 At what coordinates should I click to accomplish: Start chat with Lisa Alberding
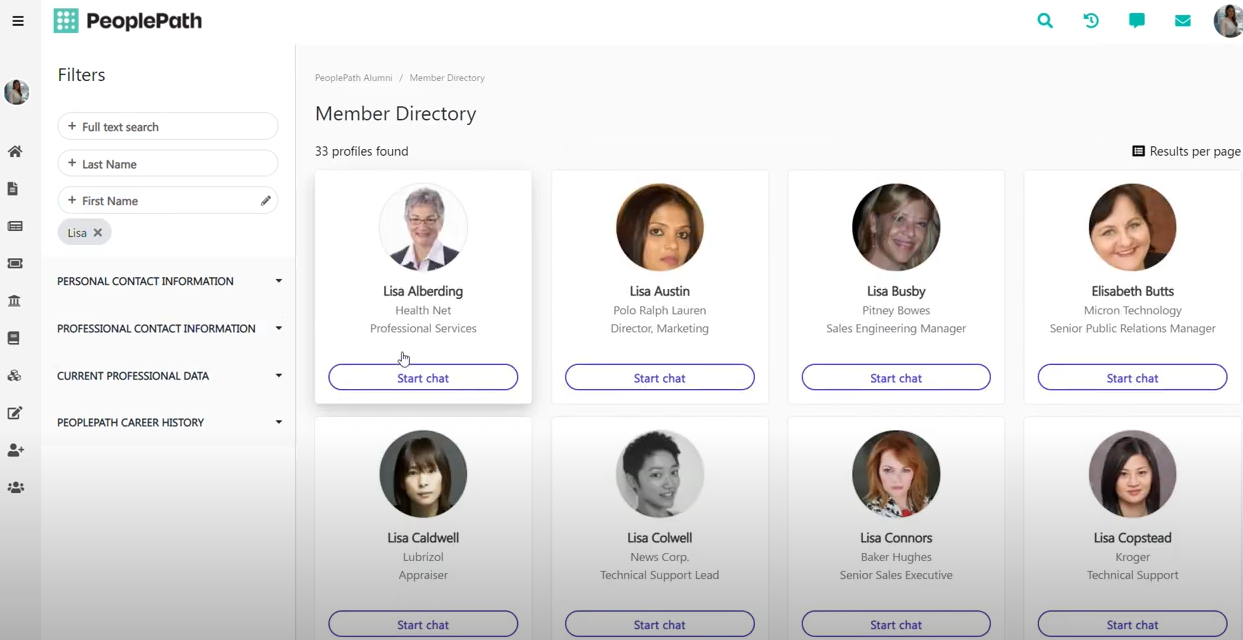point(423,377)
